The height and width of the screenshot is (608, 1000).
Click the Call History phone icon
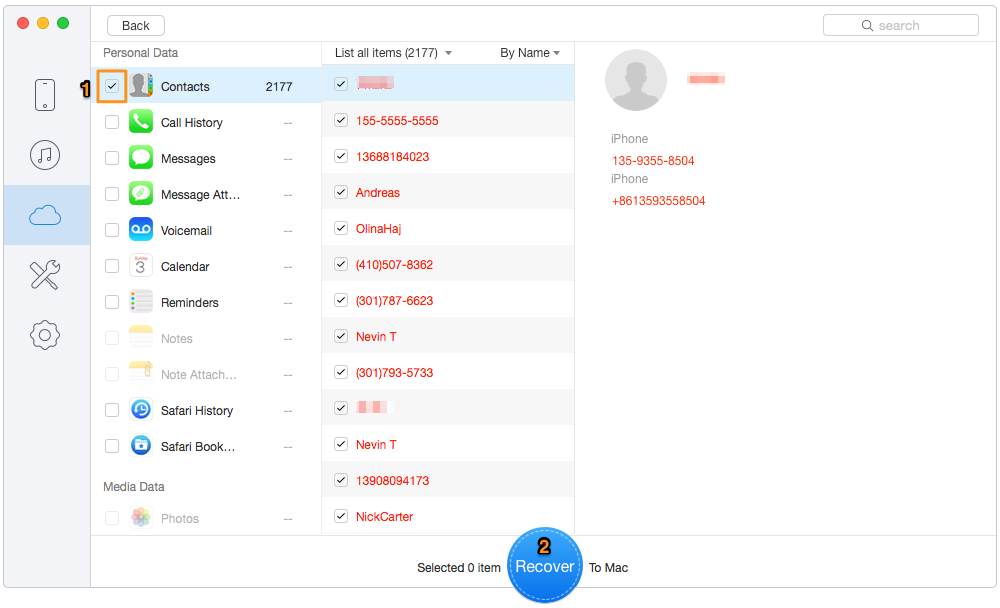click(141, 121)
